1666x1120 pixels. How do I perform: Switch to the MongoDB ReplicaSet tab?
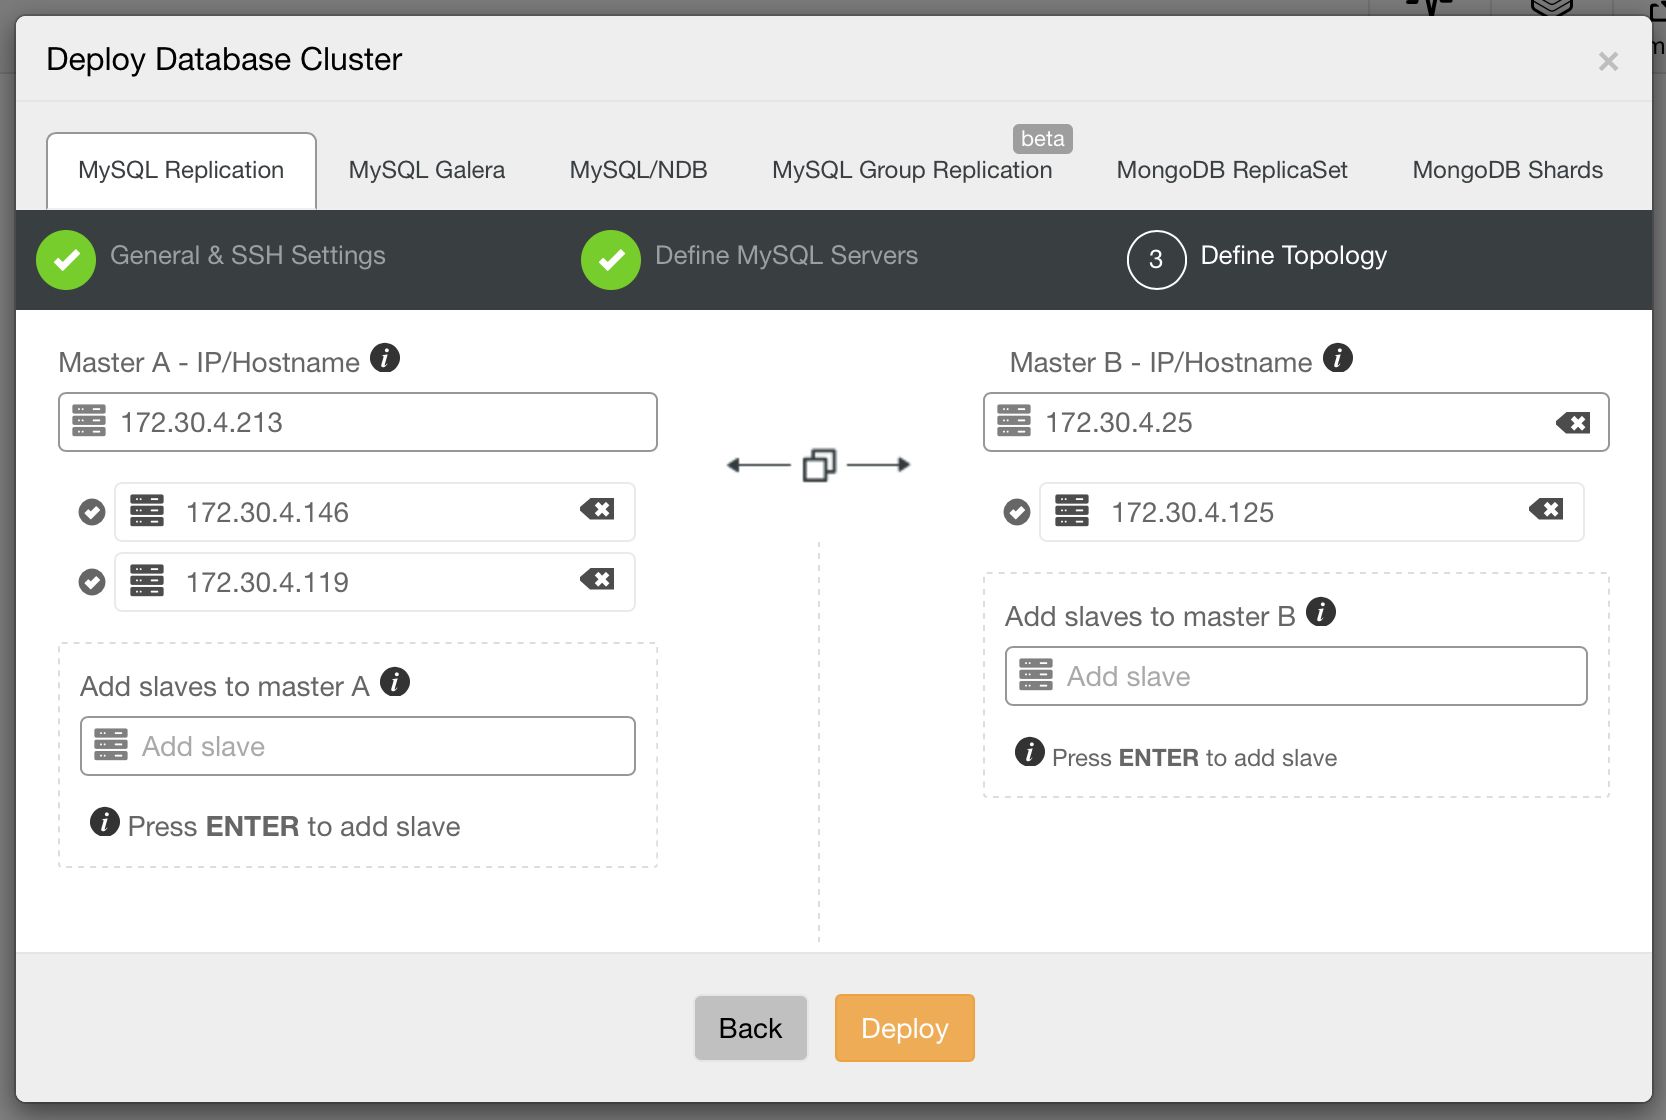1232,170
